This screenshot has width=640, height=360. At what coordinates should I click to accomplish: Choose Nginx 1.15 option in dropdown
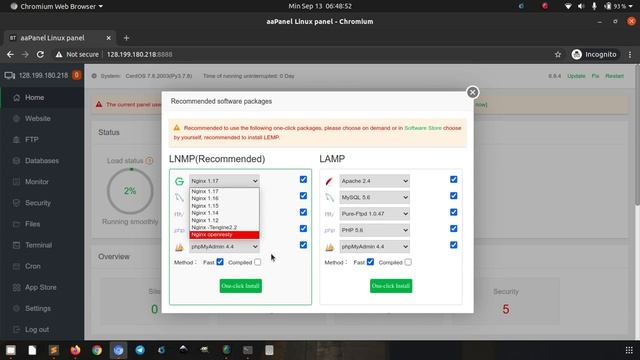coord(224,206)
